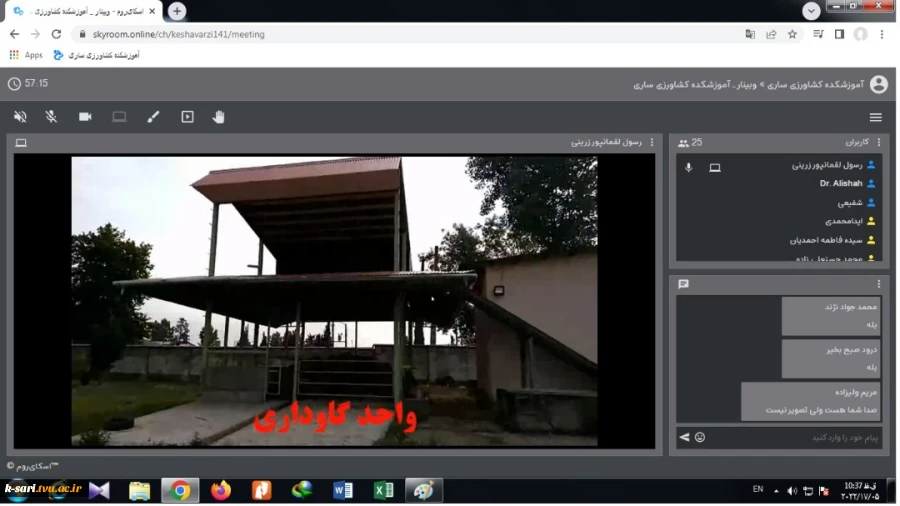Click the blue avatar icon beside Dr. Alishah
The width and height of the screenshot is (900, 506).
point(871,184)
